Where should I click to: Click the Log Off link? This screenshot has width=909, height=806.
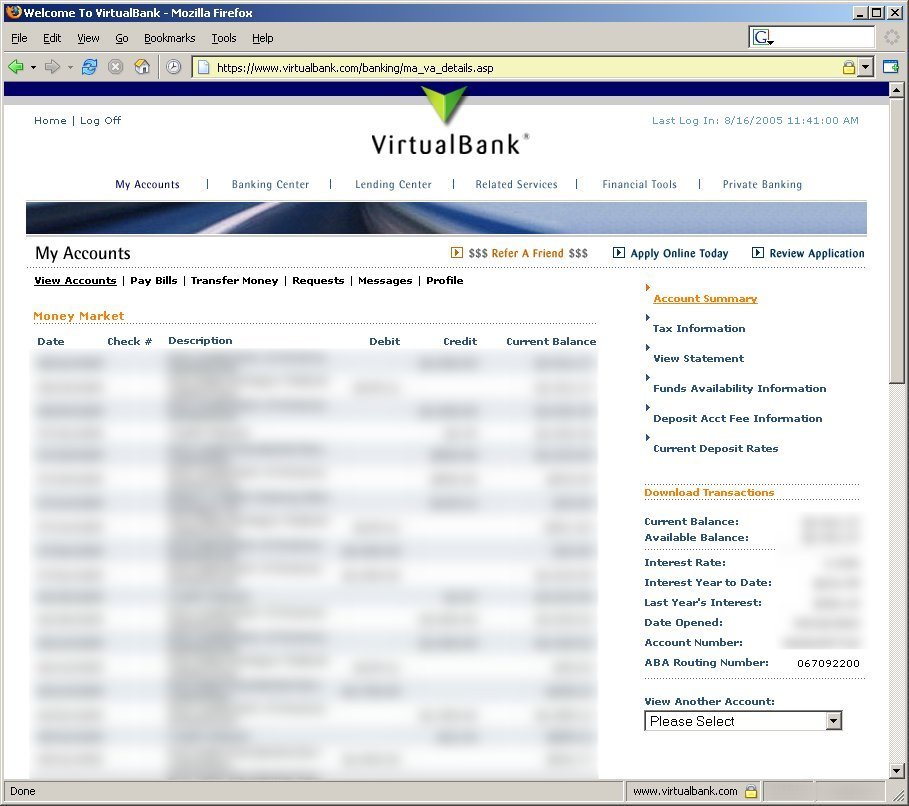(x=100, y=121)
